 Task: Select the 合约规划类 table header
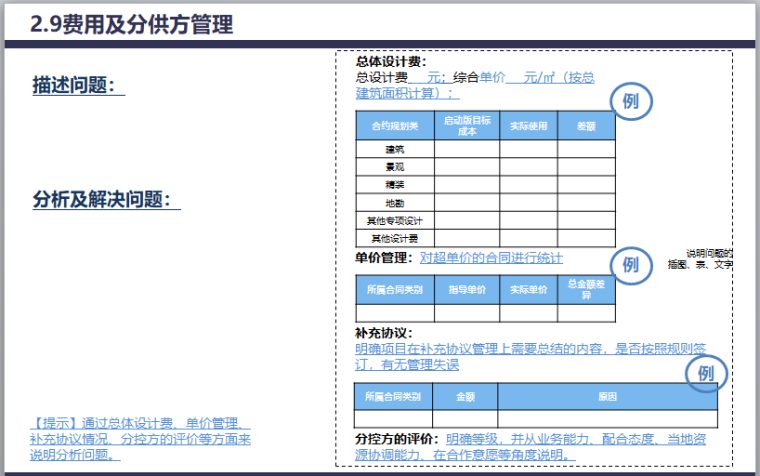click(395, 126)
